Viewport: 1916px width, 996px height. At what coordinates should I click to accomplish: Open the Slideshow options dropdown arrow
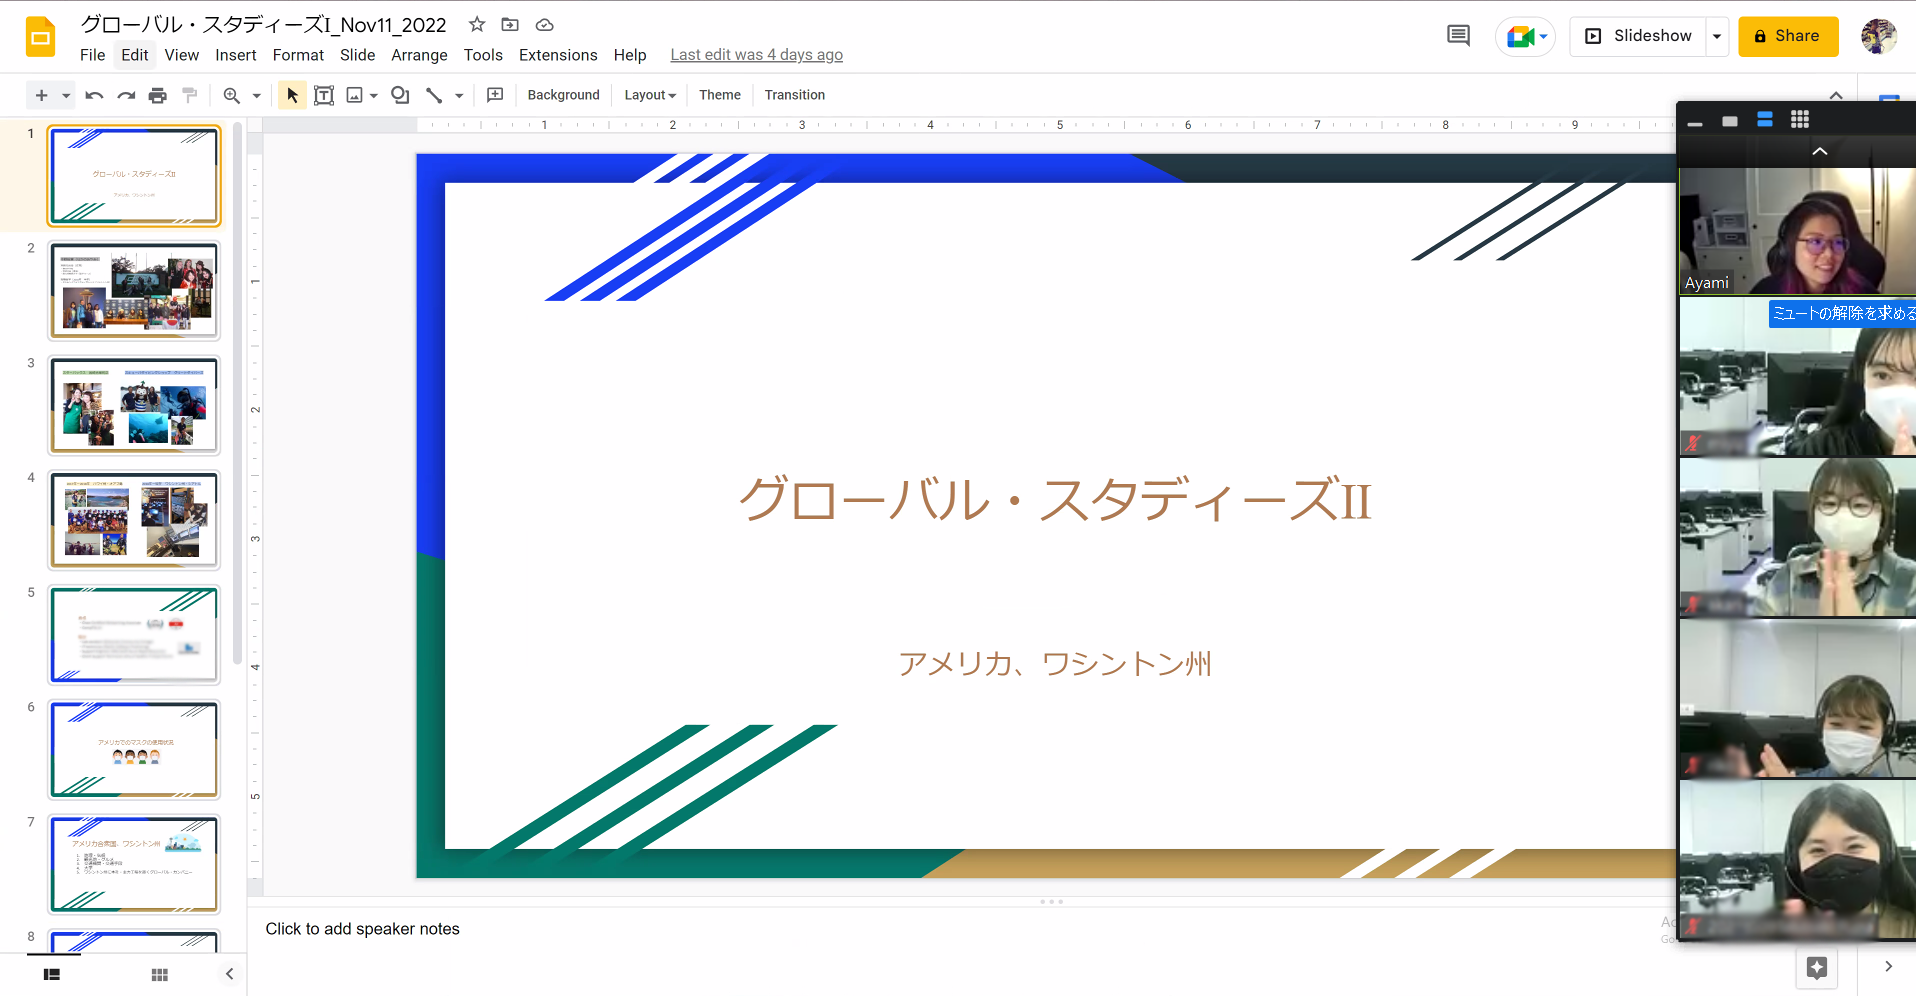pos(1717,36)
